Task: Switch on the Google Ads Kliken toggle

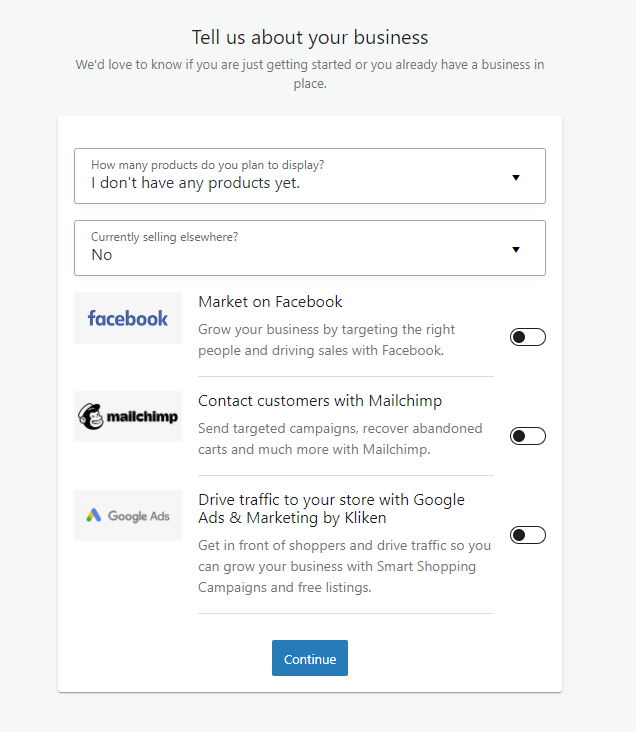Action: [527, 535]
